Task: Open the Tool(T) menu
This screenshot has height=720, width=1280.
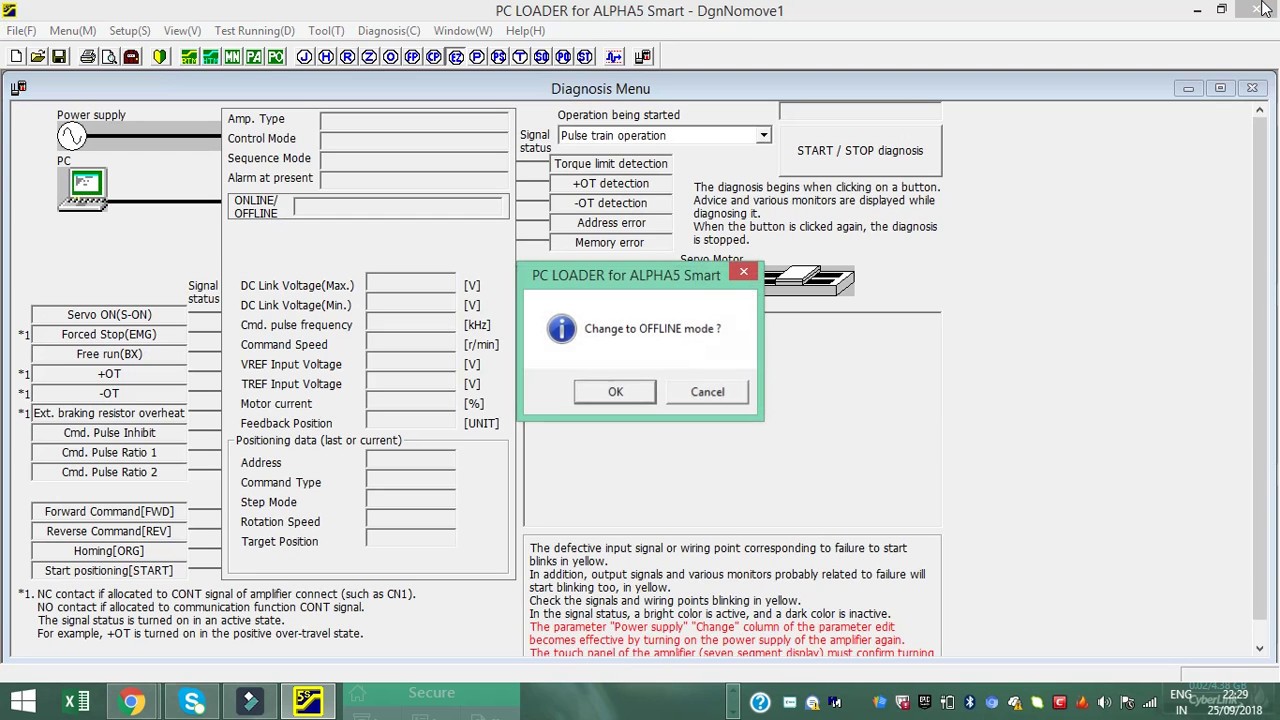Action: [x=326, y=31]
